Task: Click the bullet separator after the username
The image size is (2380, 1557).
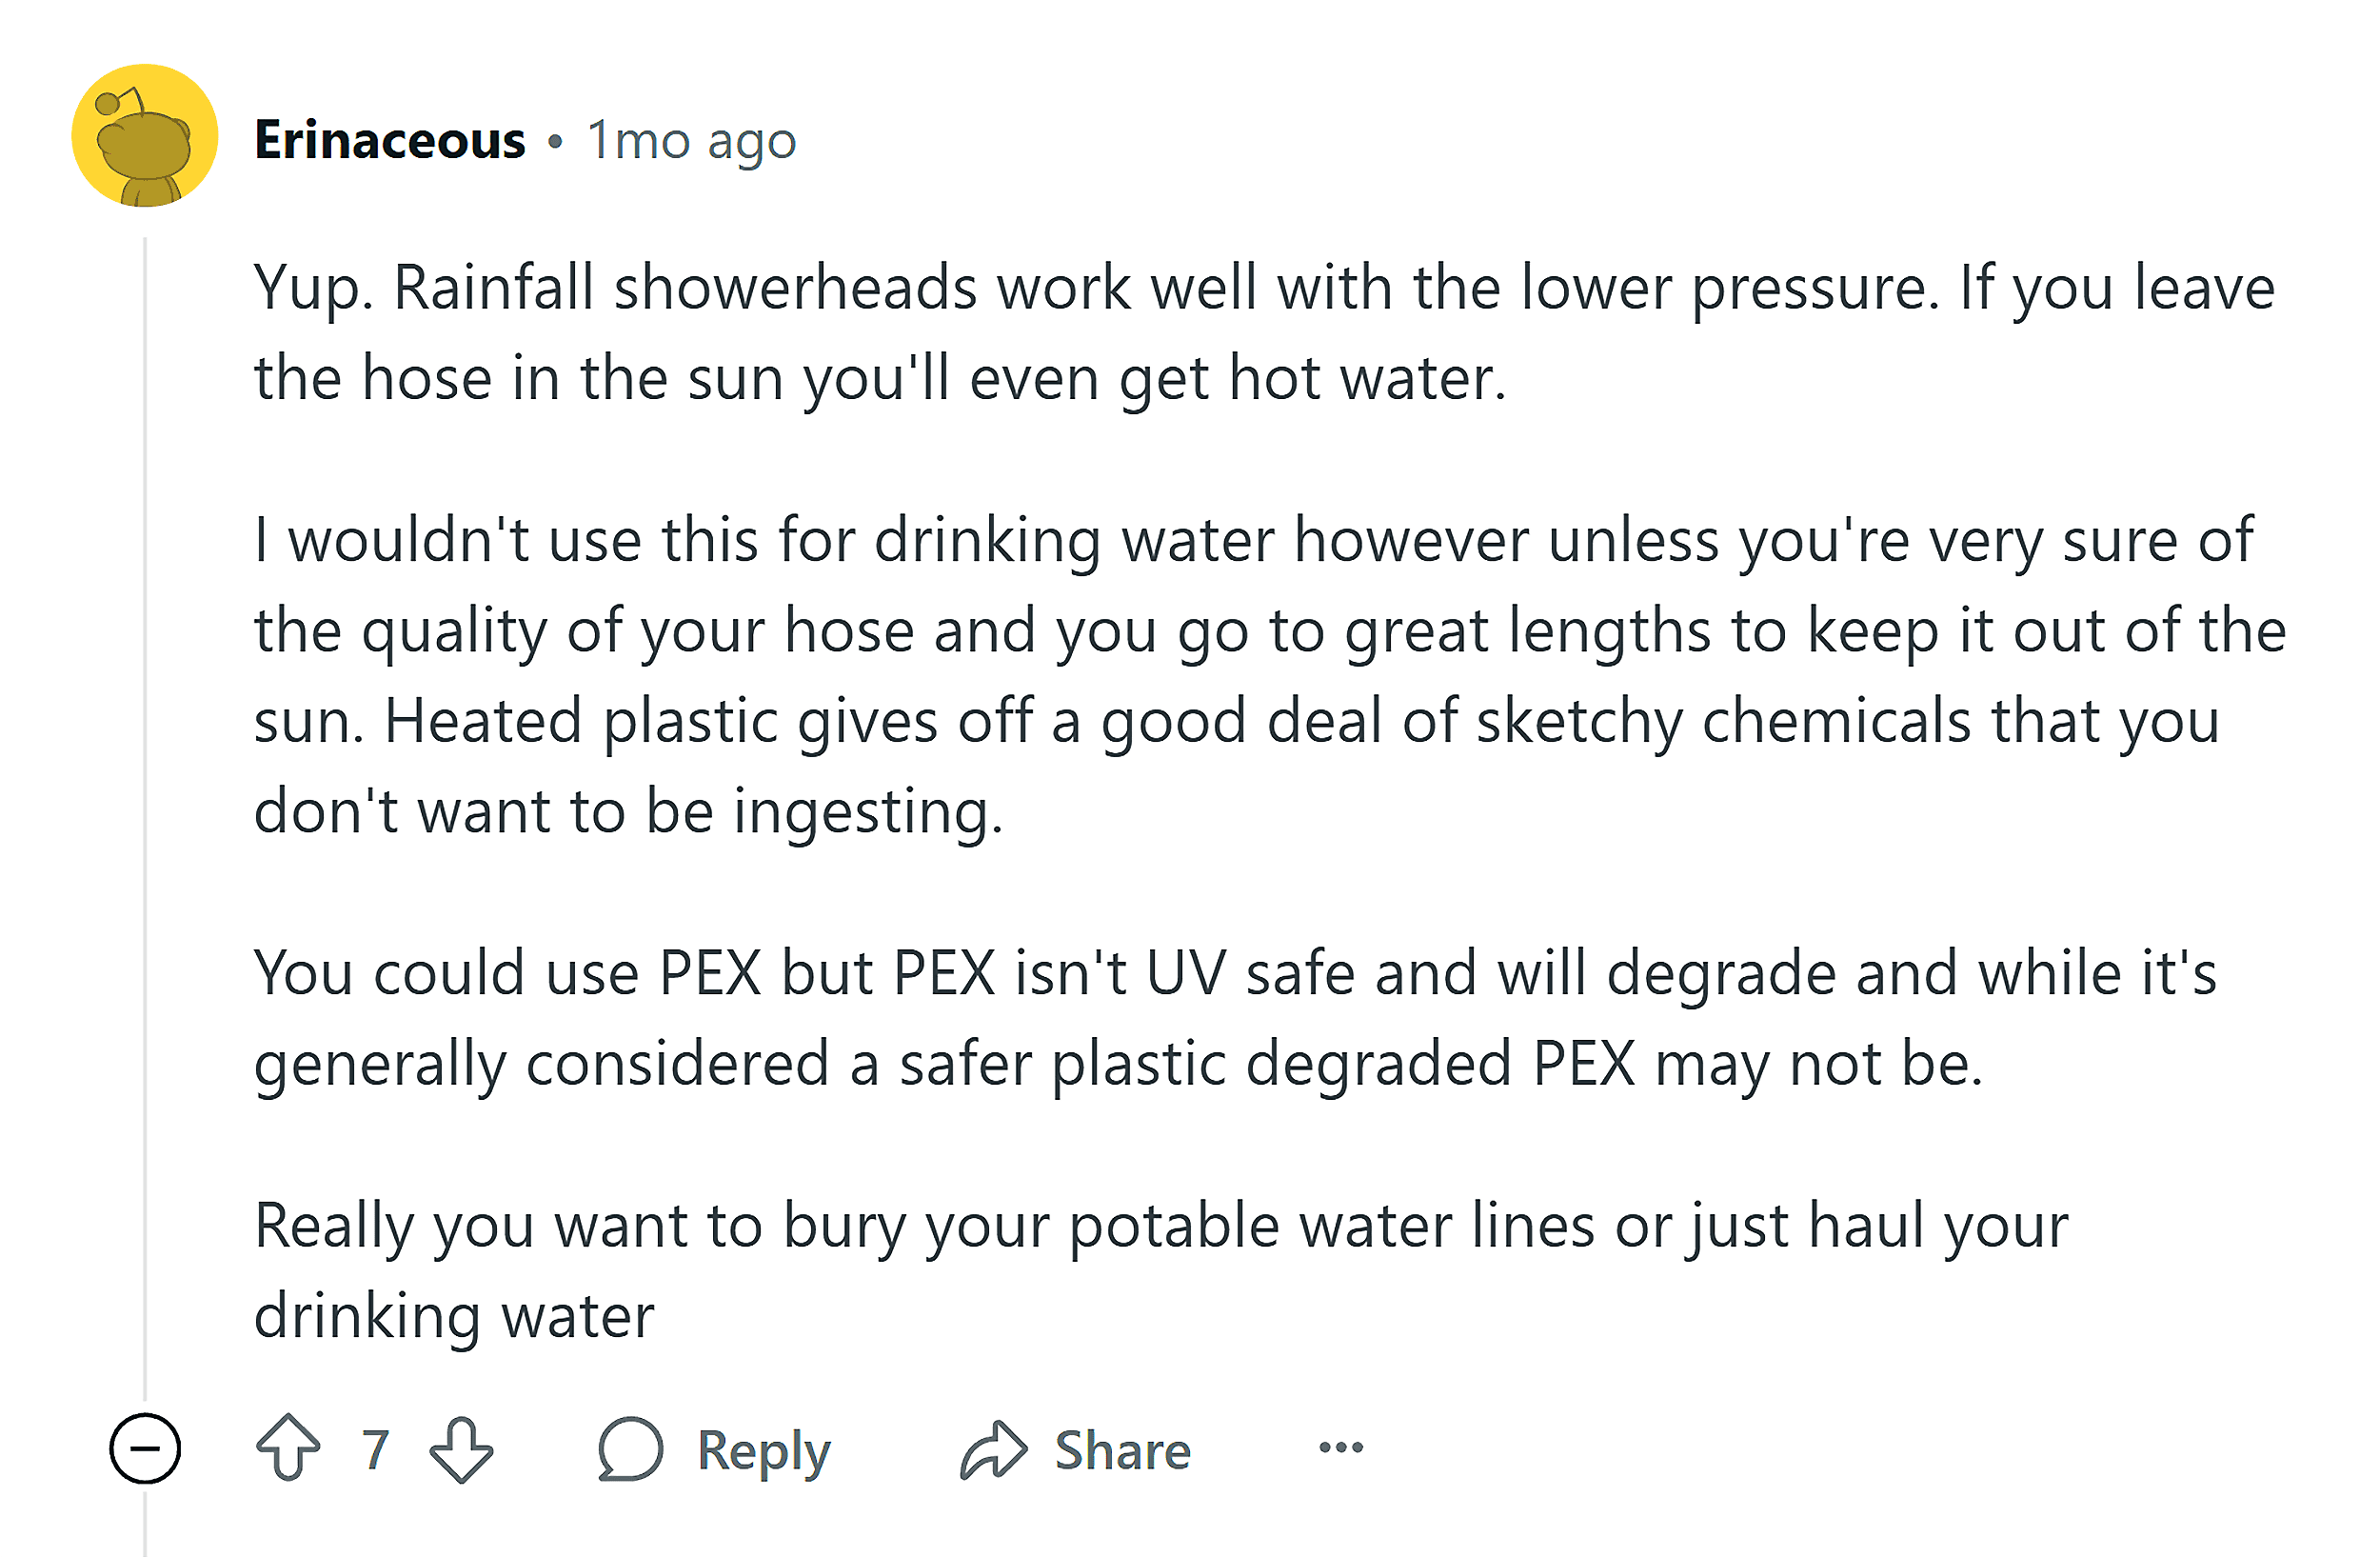Action: [x=556, y=142]
